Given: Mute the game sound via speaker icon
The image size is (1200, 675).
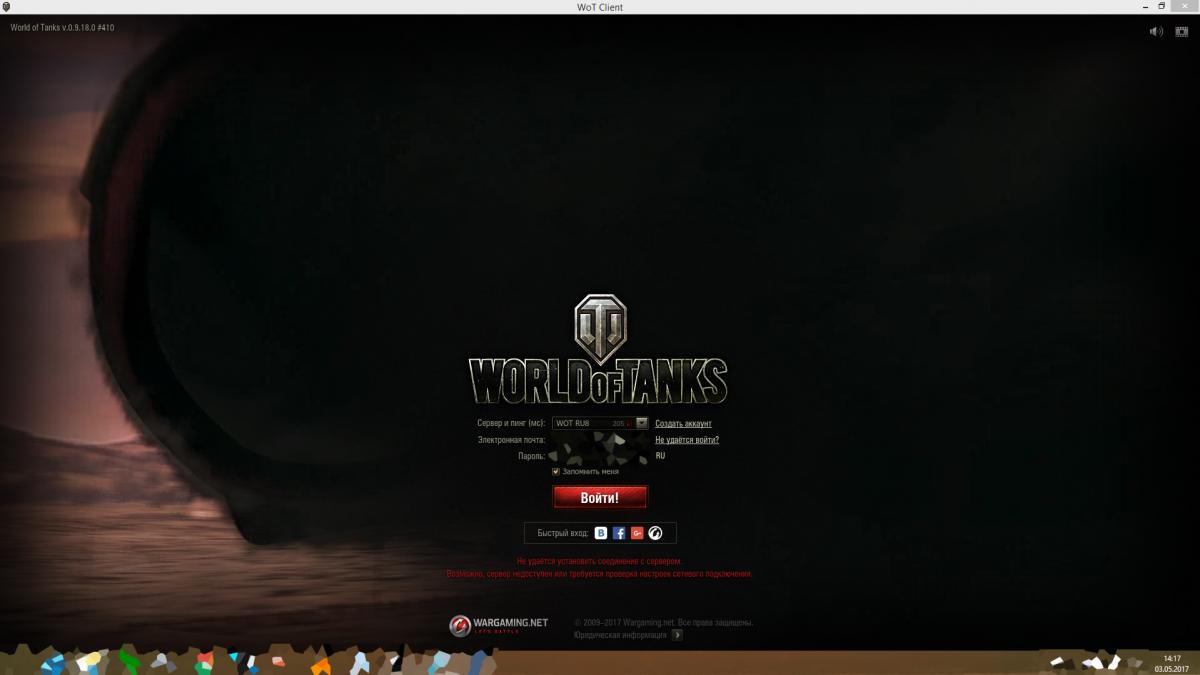Looking at the screenshot, I should [x=1156, y=31].
